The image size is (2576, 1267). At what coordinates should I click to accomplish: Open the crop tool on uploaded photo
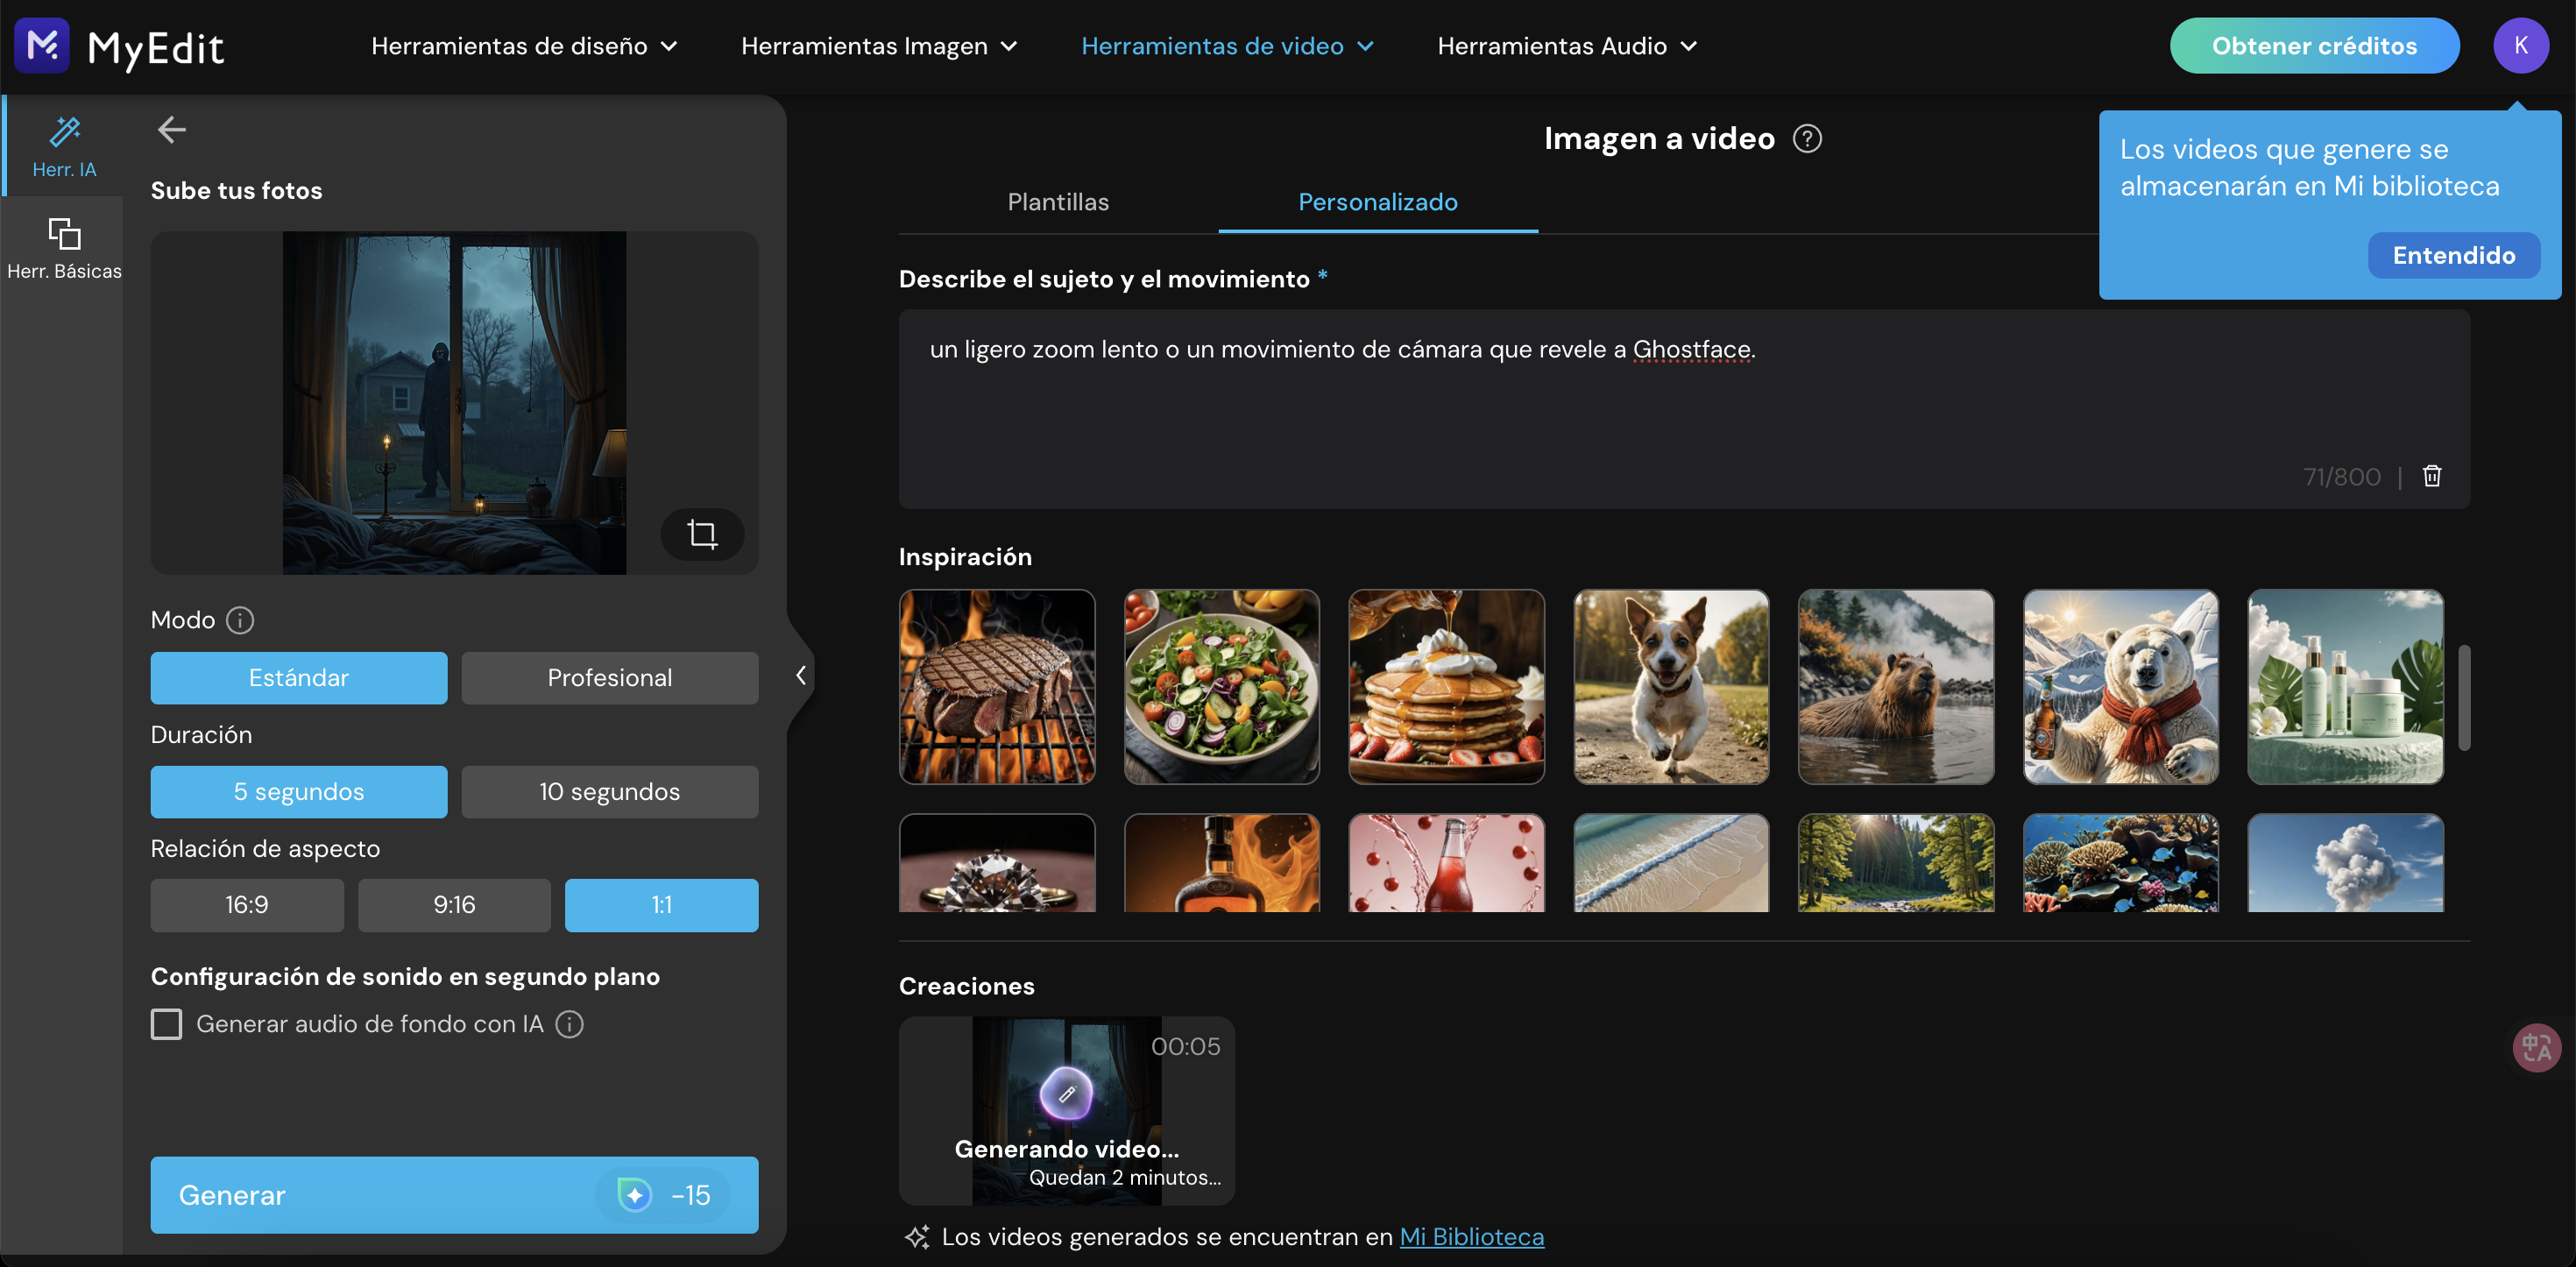[x=702, y=534]
